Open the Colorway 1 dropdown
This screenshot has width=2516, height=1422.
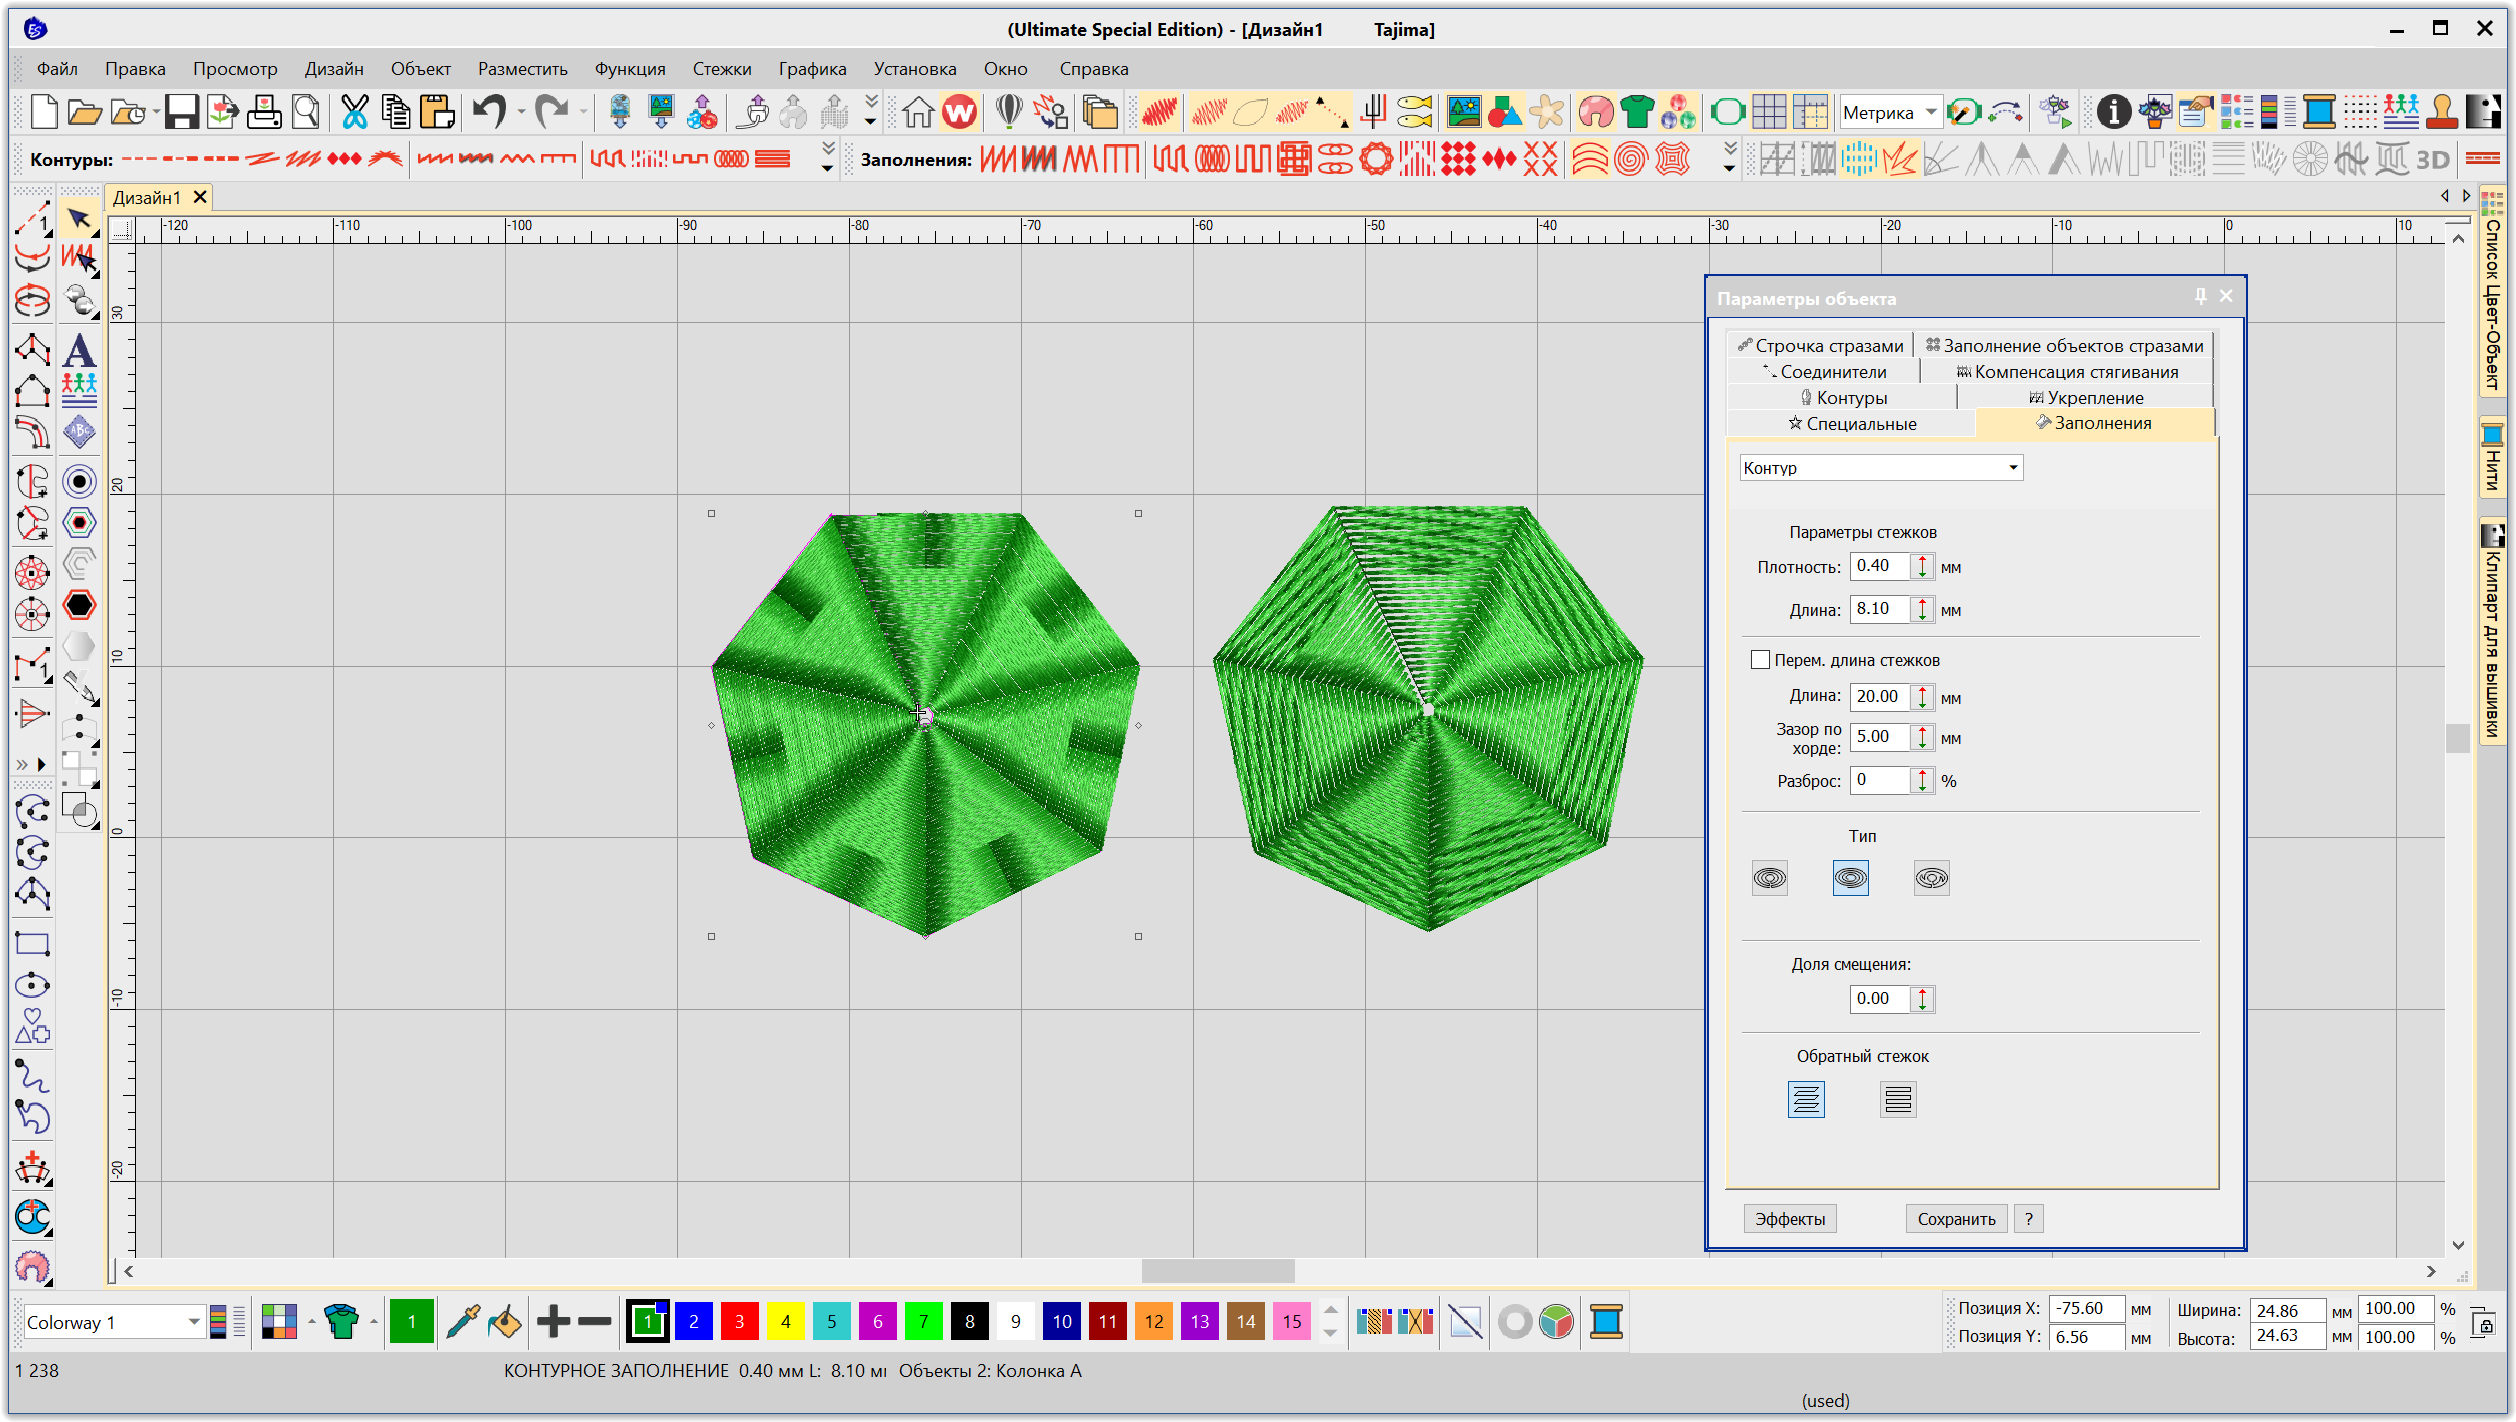point(194,1322)
